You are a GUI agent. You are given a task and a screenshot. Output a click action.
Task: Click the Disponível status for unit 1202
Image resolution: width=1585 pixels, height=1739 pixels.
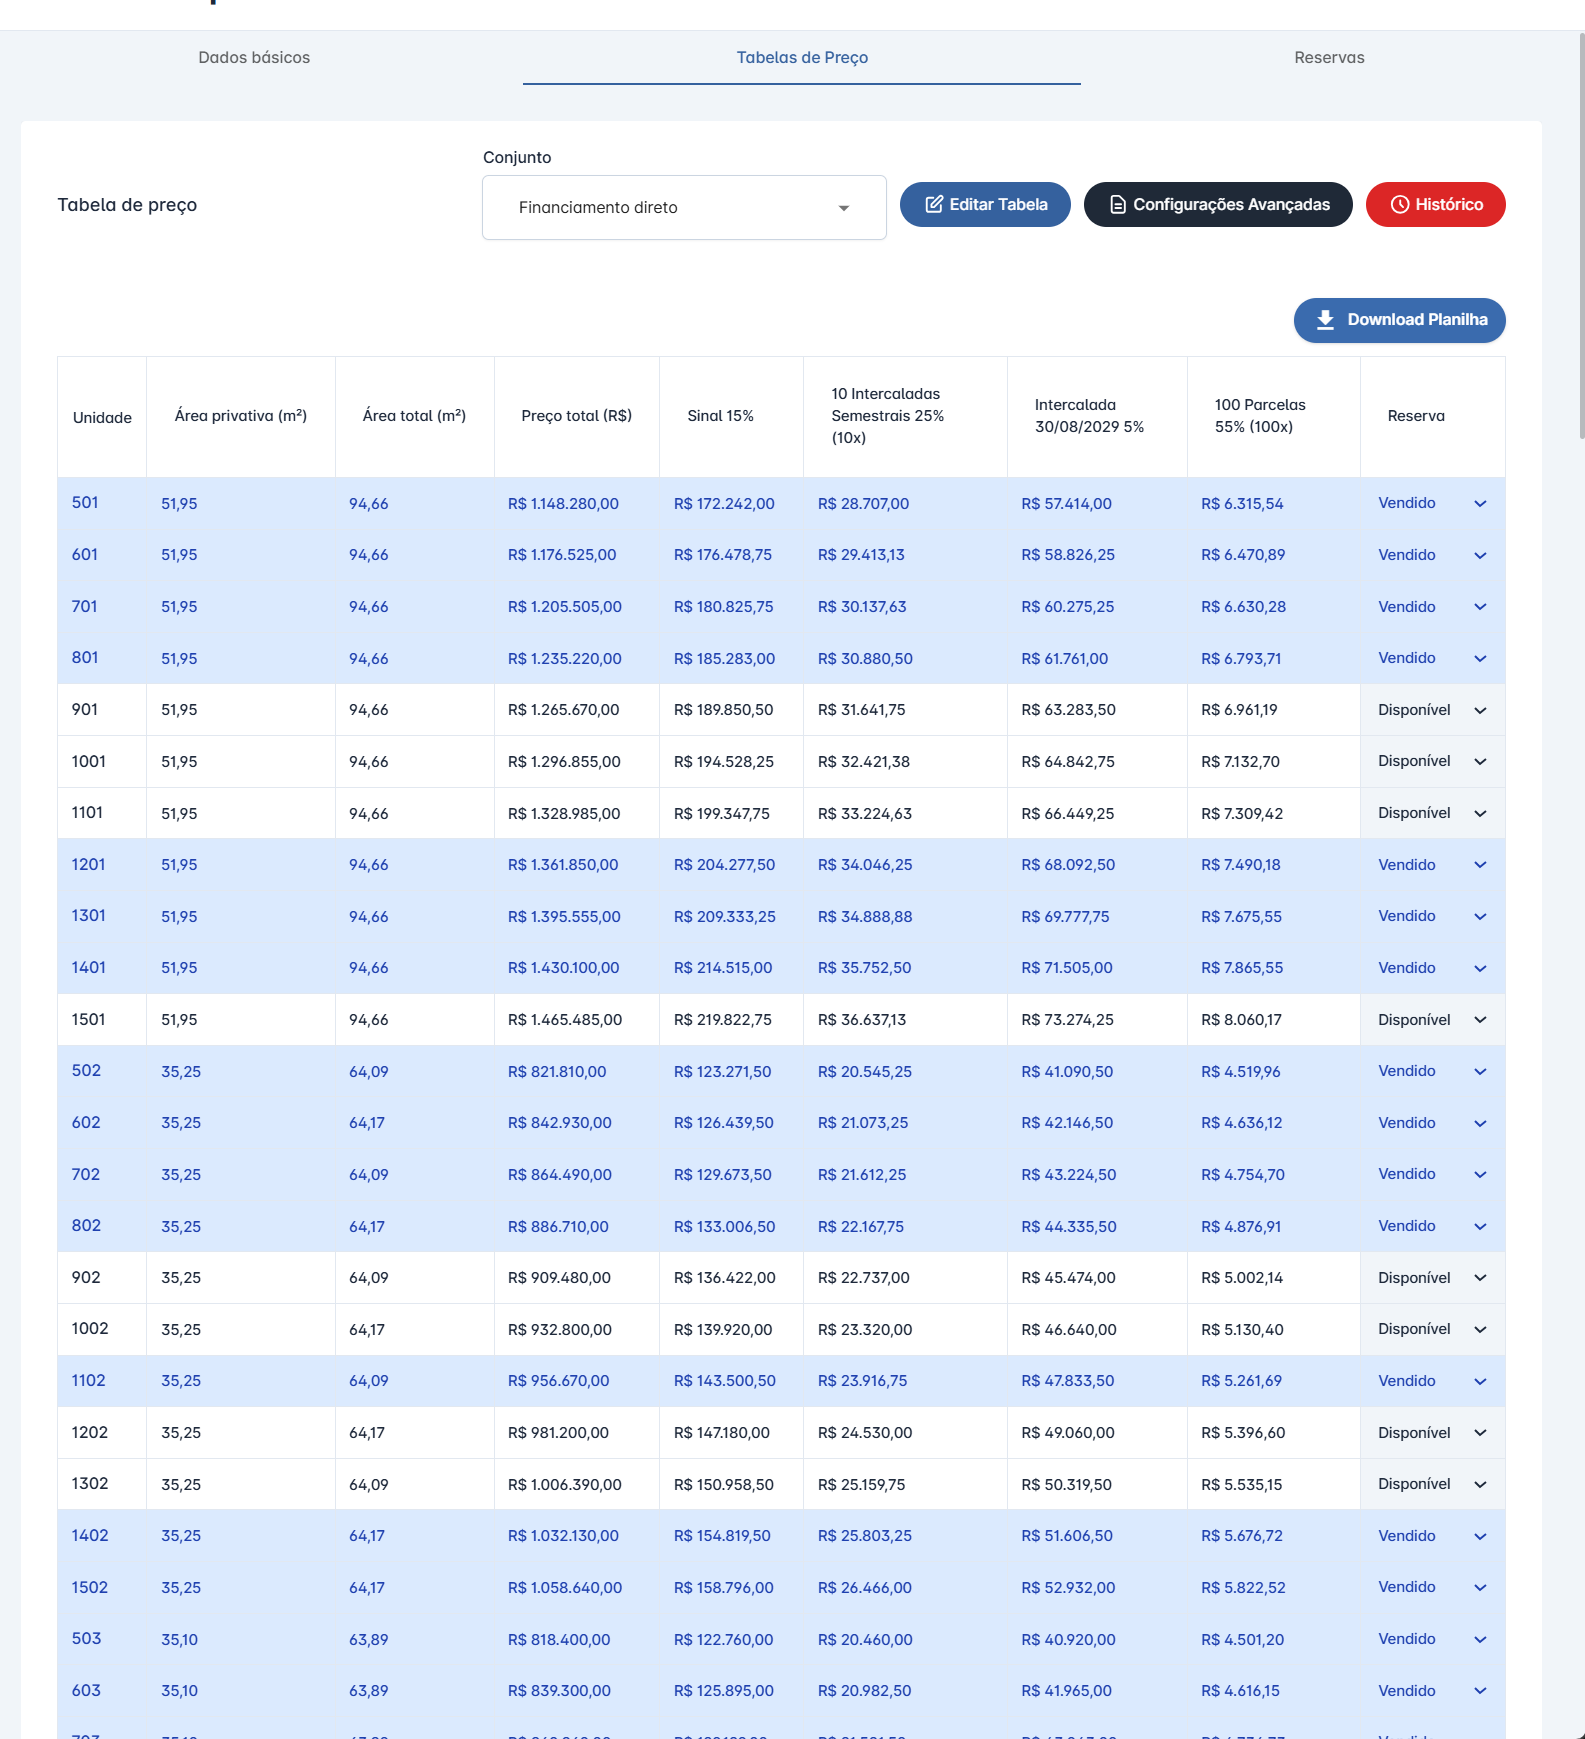(1413, 1433)
